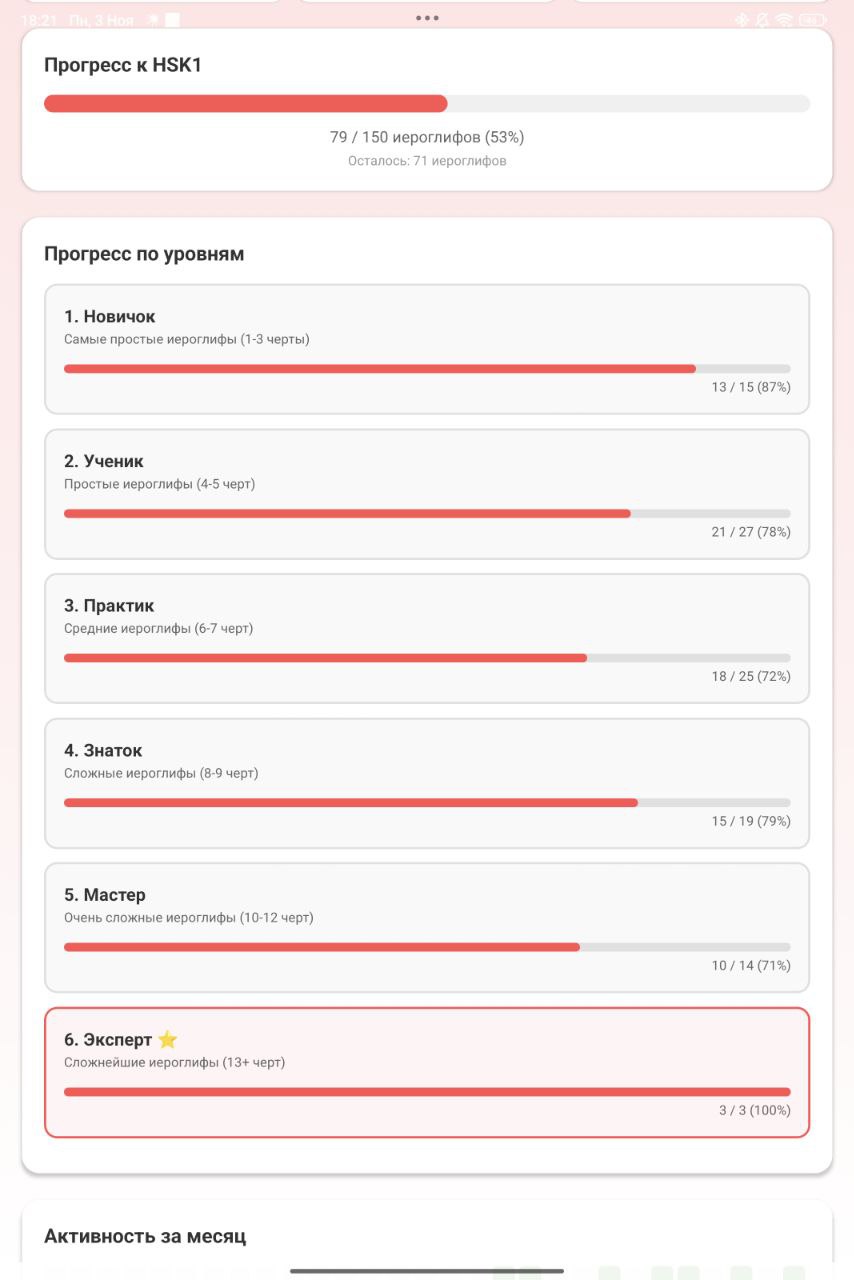Tap the muted sound icon in status bar
The image size is (854, 1280).
(762, 18)
